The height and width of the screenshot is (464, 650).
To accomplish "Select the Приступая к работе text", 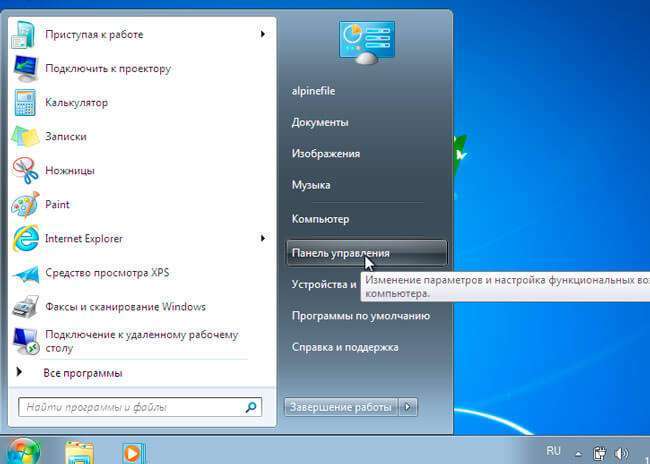I will 94,34.
